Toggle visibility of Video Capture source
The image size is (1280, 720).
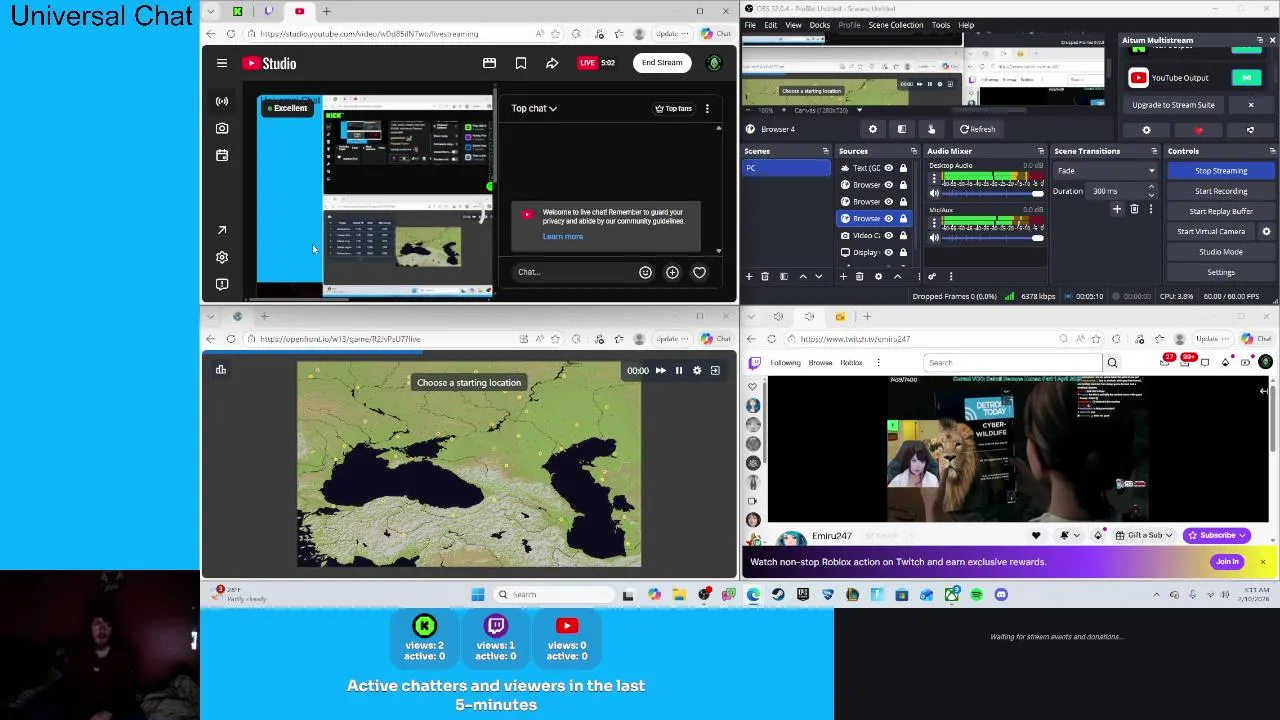(x=888, y=235)
